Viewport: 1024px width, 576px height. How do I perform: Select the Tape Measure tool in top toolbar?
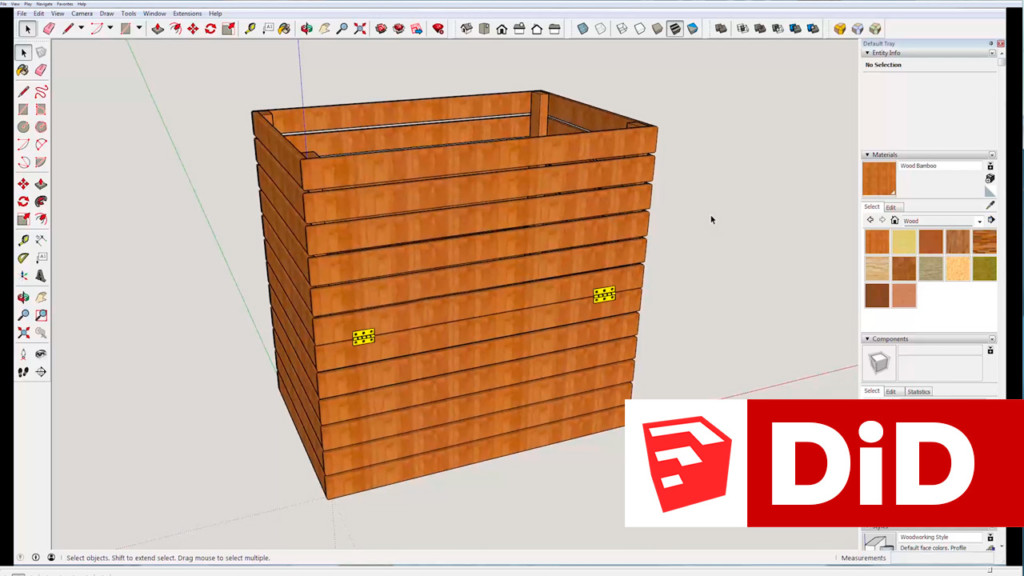pos(250,29)
